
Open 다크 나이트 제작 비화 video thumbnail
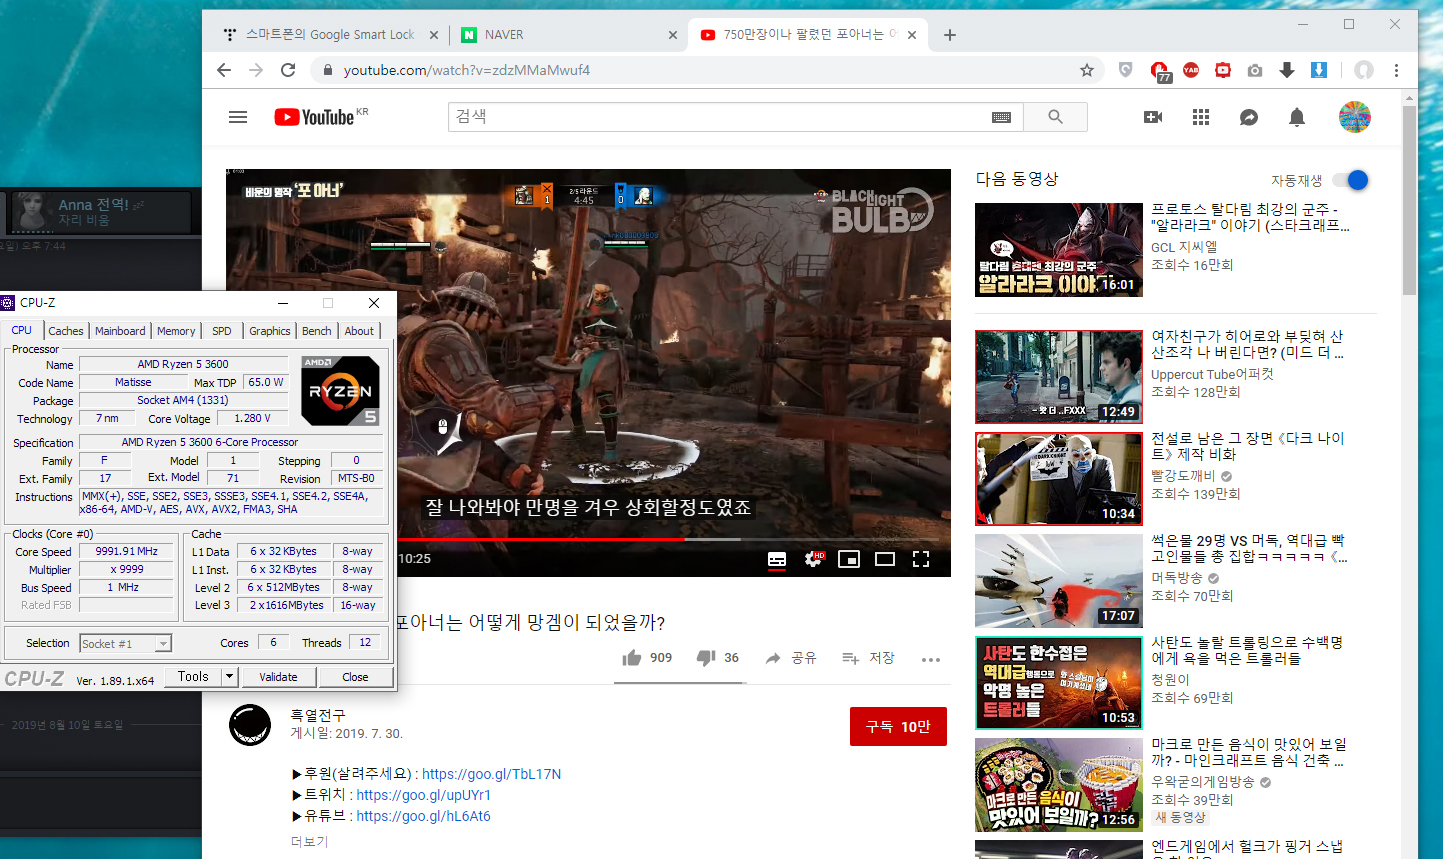1059,479
